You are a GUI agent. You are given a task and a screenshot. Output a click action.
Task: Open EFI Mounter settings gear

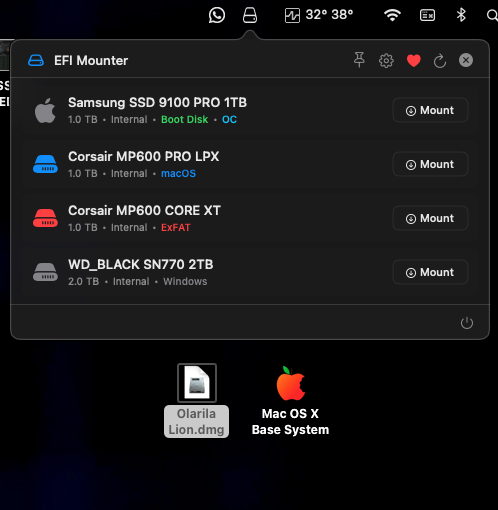(x=386, y=61)
